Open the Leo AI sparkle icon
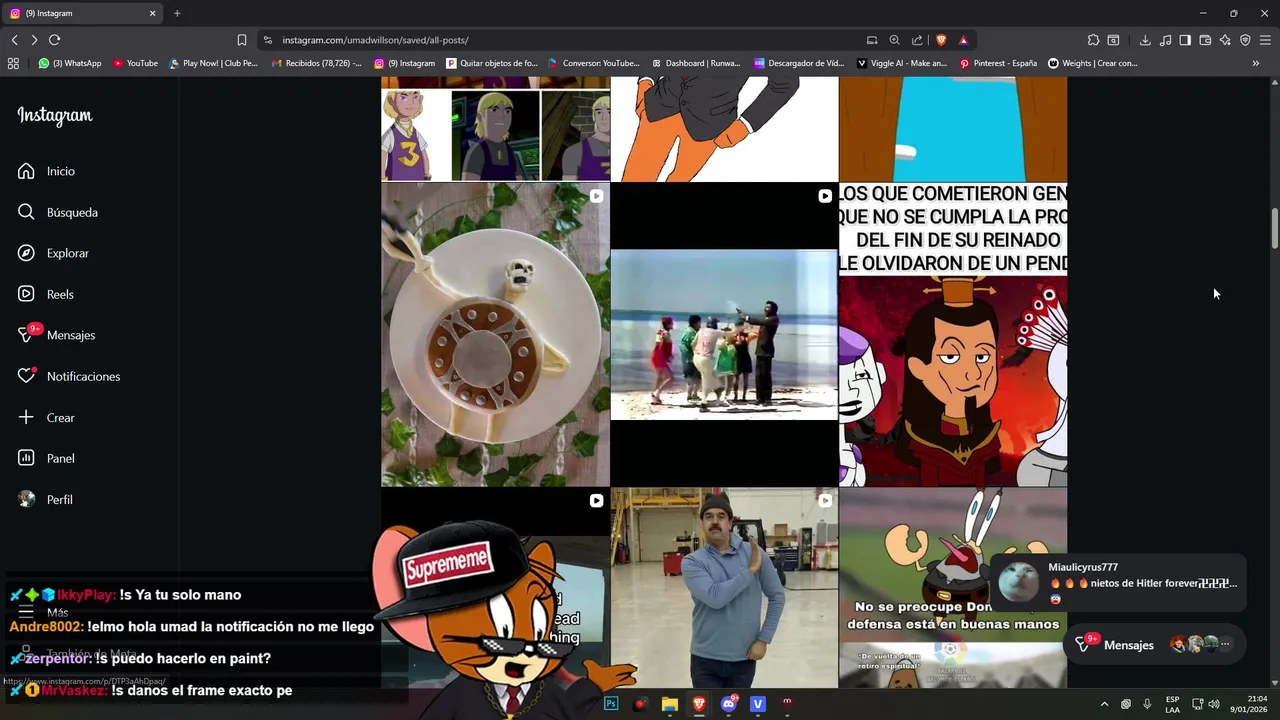Screen dimensions: 1280x720 pyautogui.click(x=1225, y=40)
